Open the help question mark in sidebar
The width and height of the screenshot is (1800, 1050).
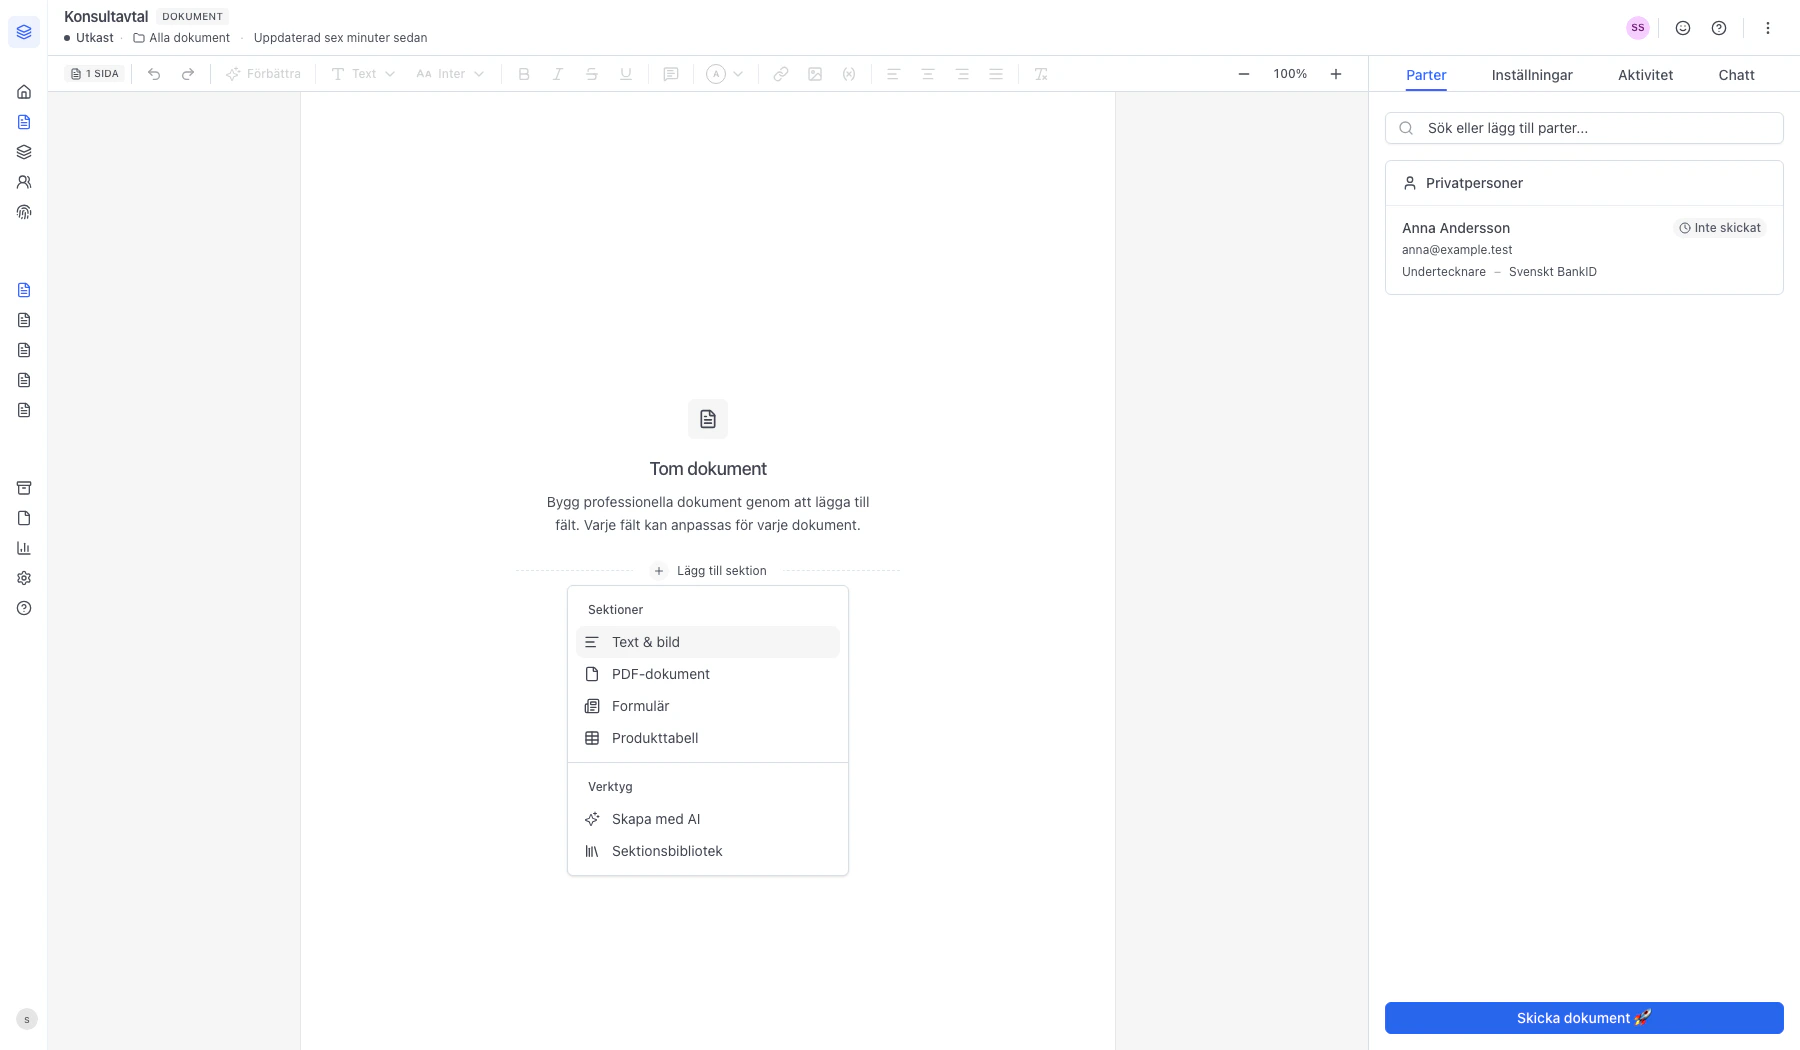pyautogui.click(x=24, y=608)
